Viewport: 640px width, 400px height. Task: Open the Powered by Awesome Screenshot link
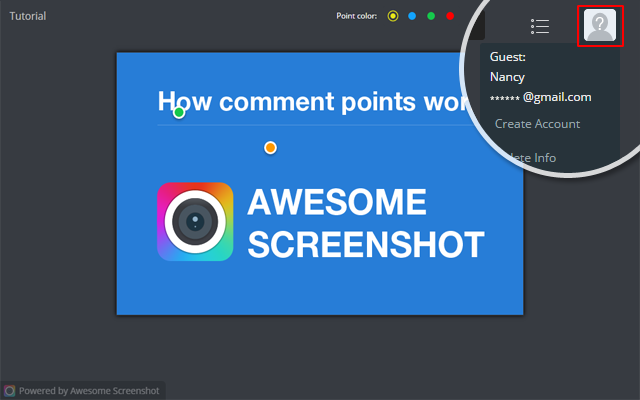pyautogui.click(x=83, y=391)
